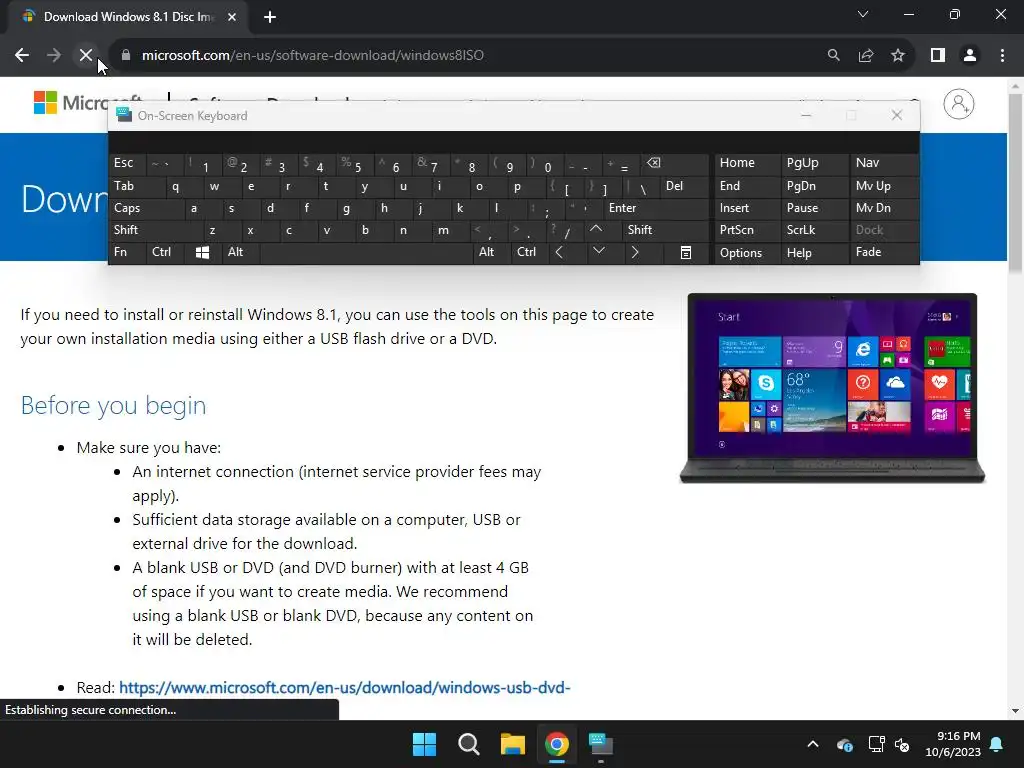This screenshot has width=1024, height=768.
Task: Open the Chrome tab search chevron
Action: coord(863,14)
